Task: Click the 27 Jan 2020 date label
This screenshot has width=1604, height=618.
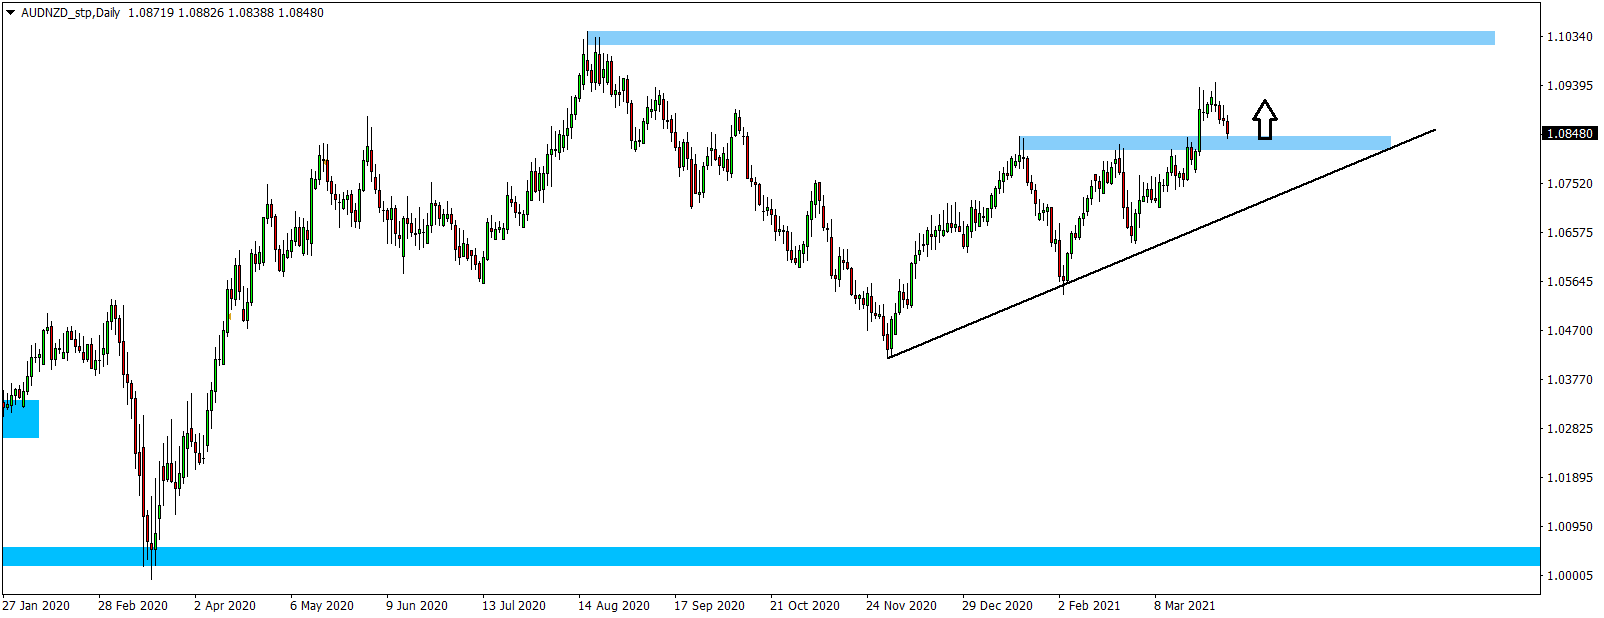Action: pyautogui.click(x=36, y=606)
